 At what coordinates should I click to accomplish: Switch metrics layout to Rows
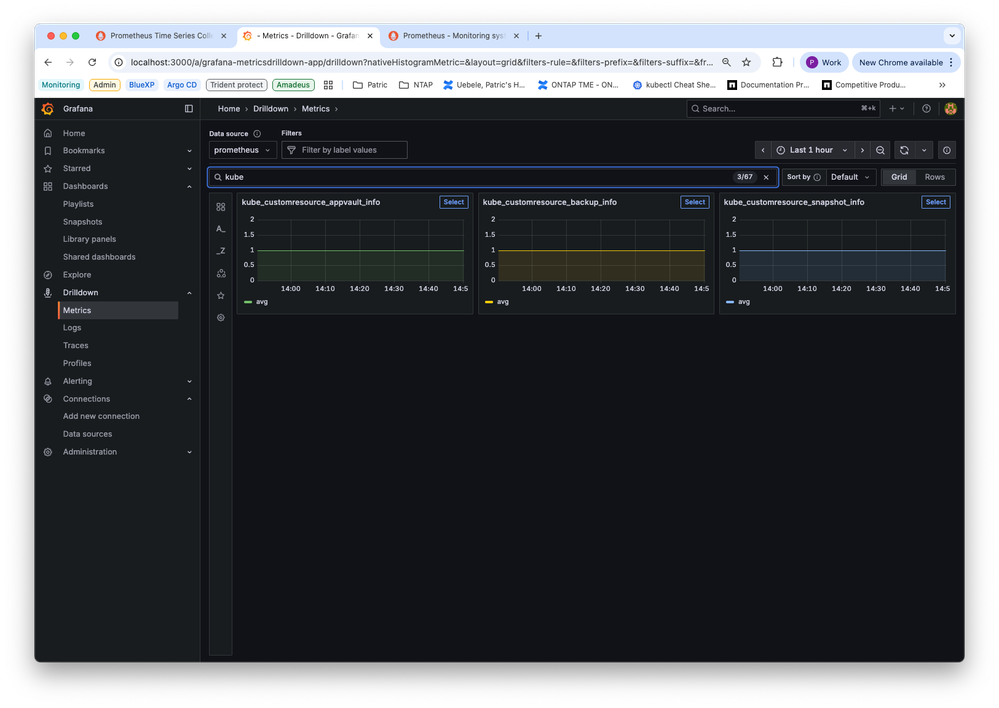[934, 177]
